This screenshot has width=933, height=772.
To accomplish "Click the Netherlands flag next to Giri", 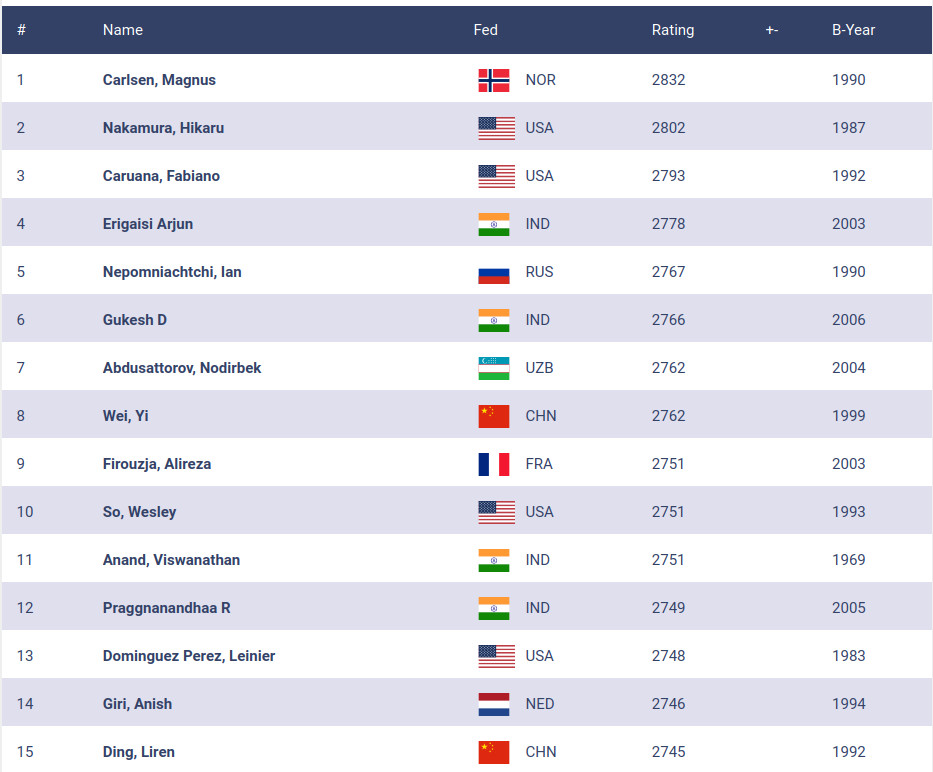I will [494, 704].
